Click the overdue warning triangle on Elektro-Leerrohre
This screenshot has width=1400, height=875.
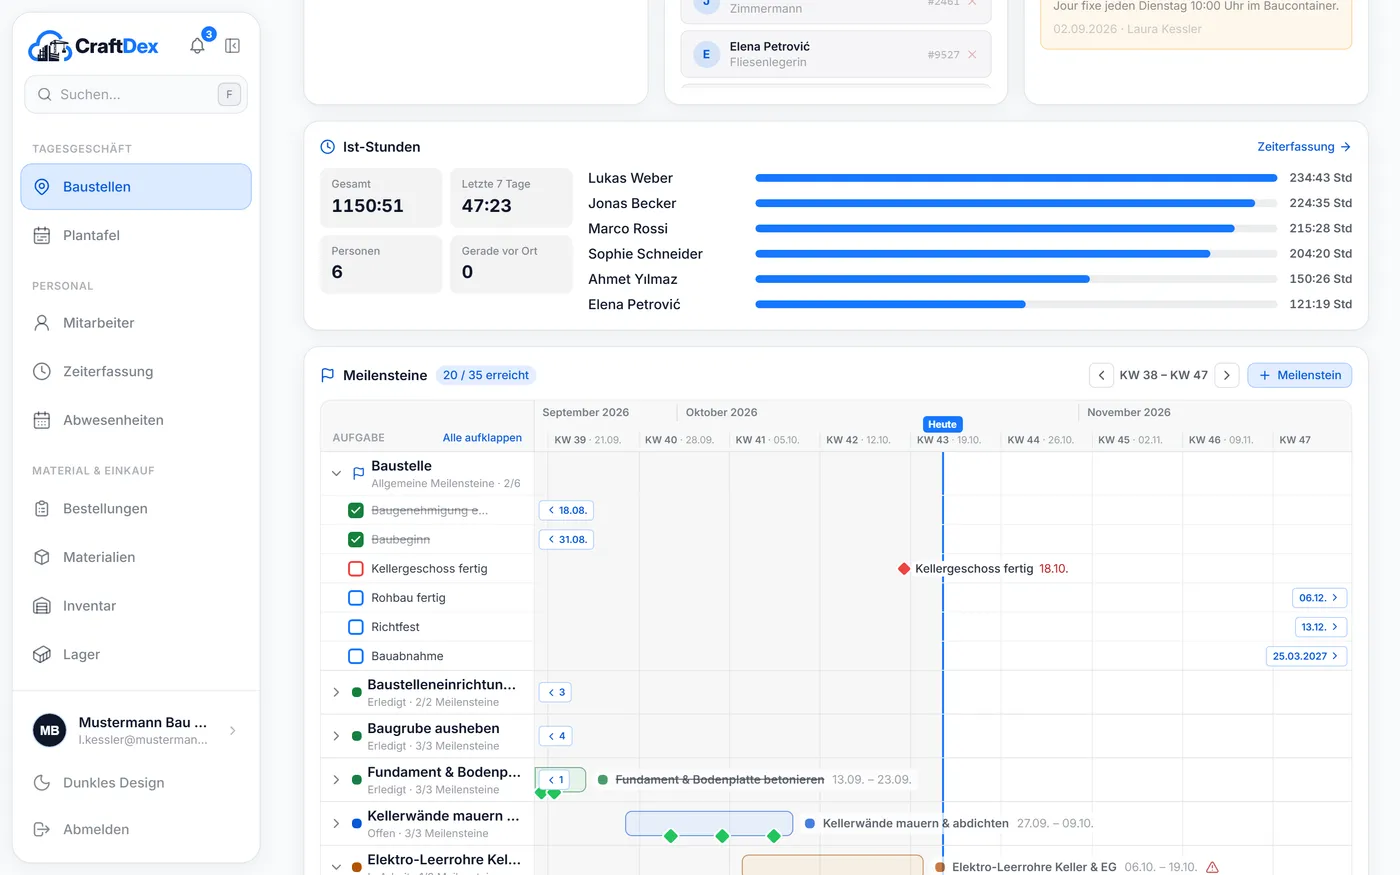tap(1212, 867)
